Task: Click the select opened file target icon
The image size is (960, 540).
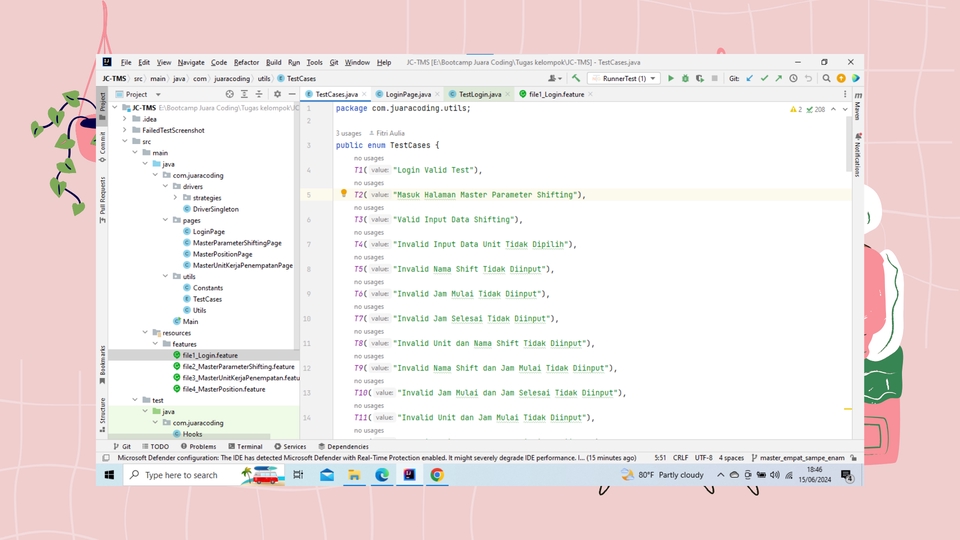Action: pyautogui.click(x=230, y=94)
